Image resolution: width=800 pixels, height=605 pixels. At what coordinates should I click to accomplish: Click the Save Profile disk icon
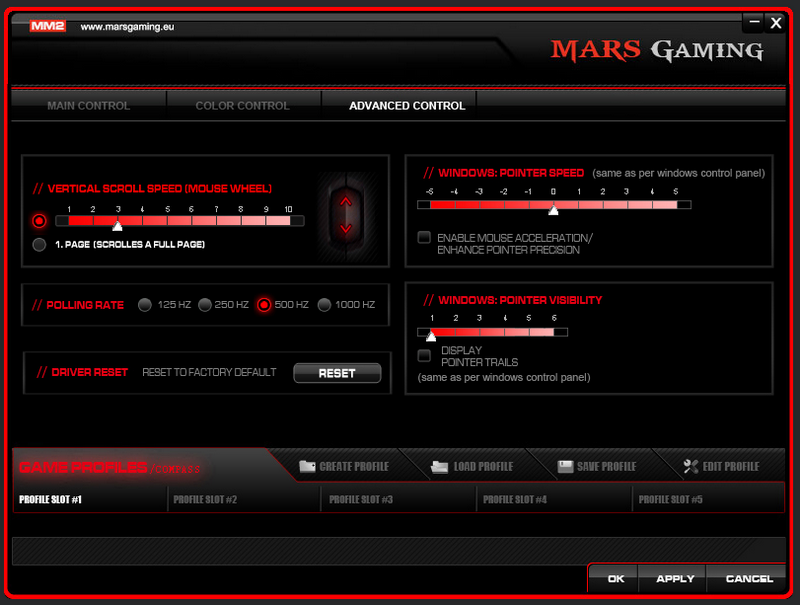pyautogui.click(x=565, y=466)
